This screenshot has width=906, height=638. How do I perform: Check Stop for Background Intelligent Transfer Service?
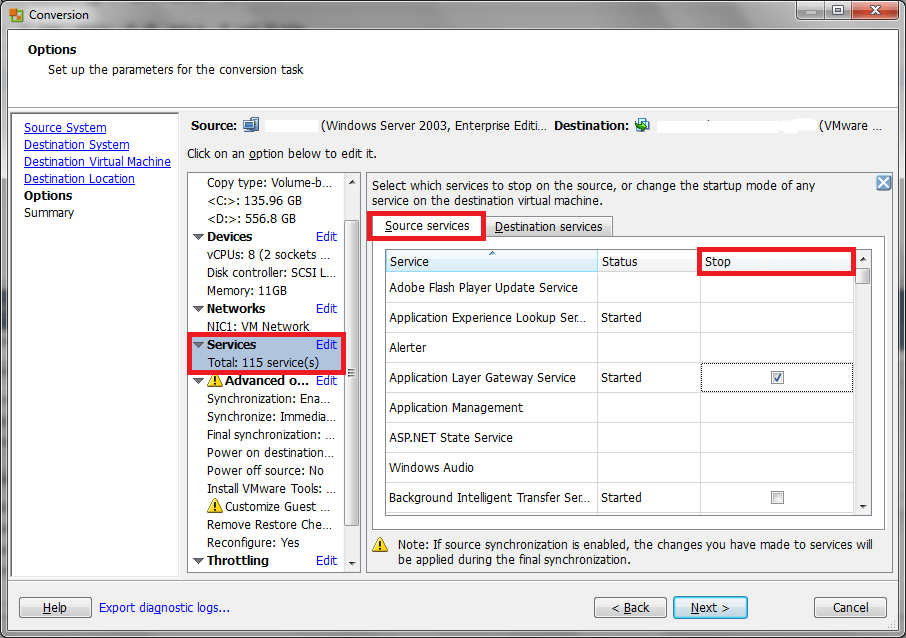click(x=777, y=498)
